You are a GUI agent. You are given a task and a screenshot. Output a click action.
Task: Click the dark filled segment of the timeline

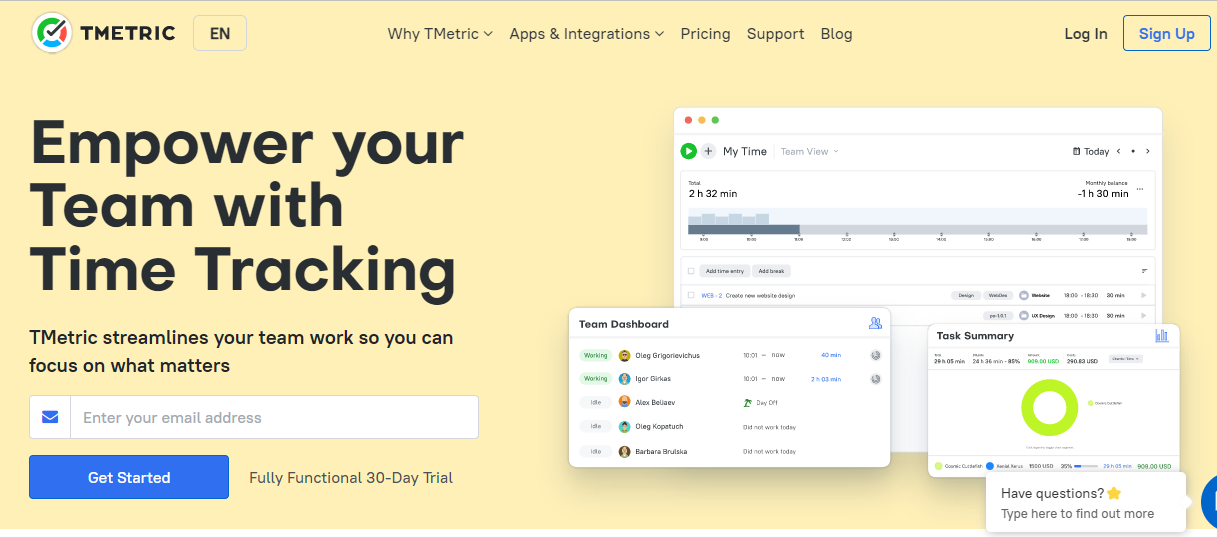pyautogui.click(x=744, y=230)
